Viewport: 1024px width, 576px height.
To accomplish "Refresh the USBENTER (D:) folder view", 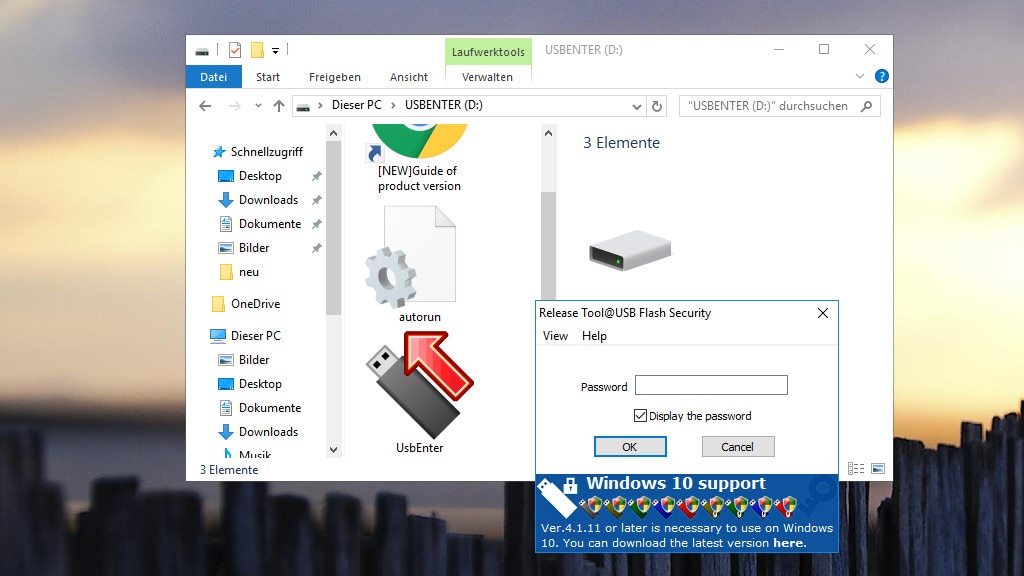I will pos(657,106).
